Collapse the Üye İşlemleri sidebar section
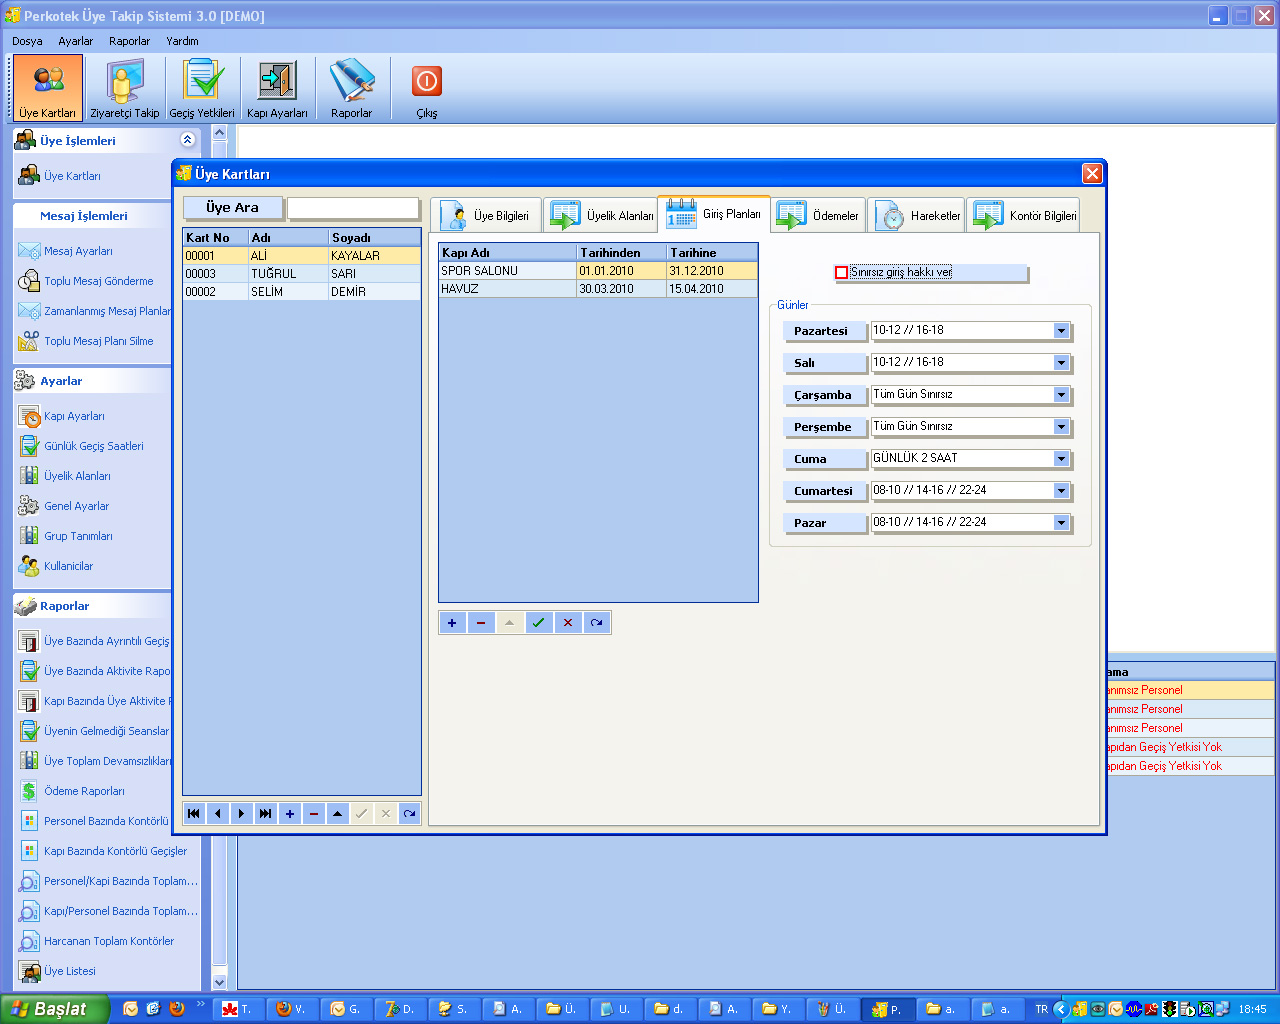This screenshot has height=1024, width=1280. tap(187, 140)
